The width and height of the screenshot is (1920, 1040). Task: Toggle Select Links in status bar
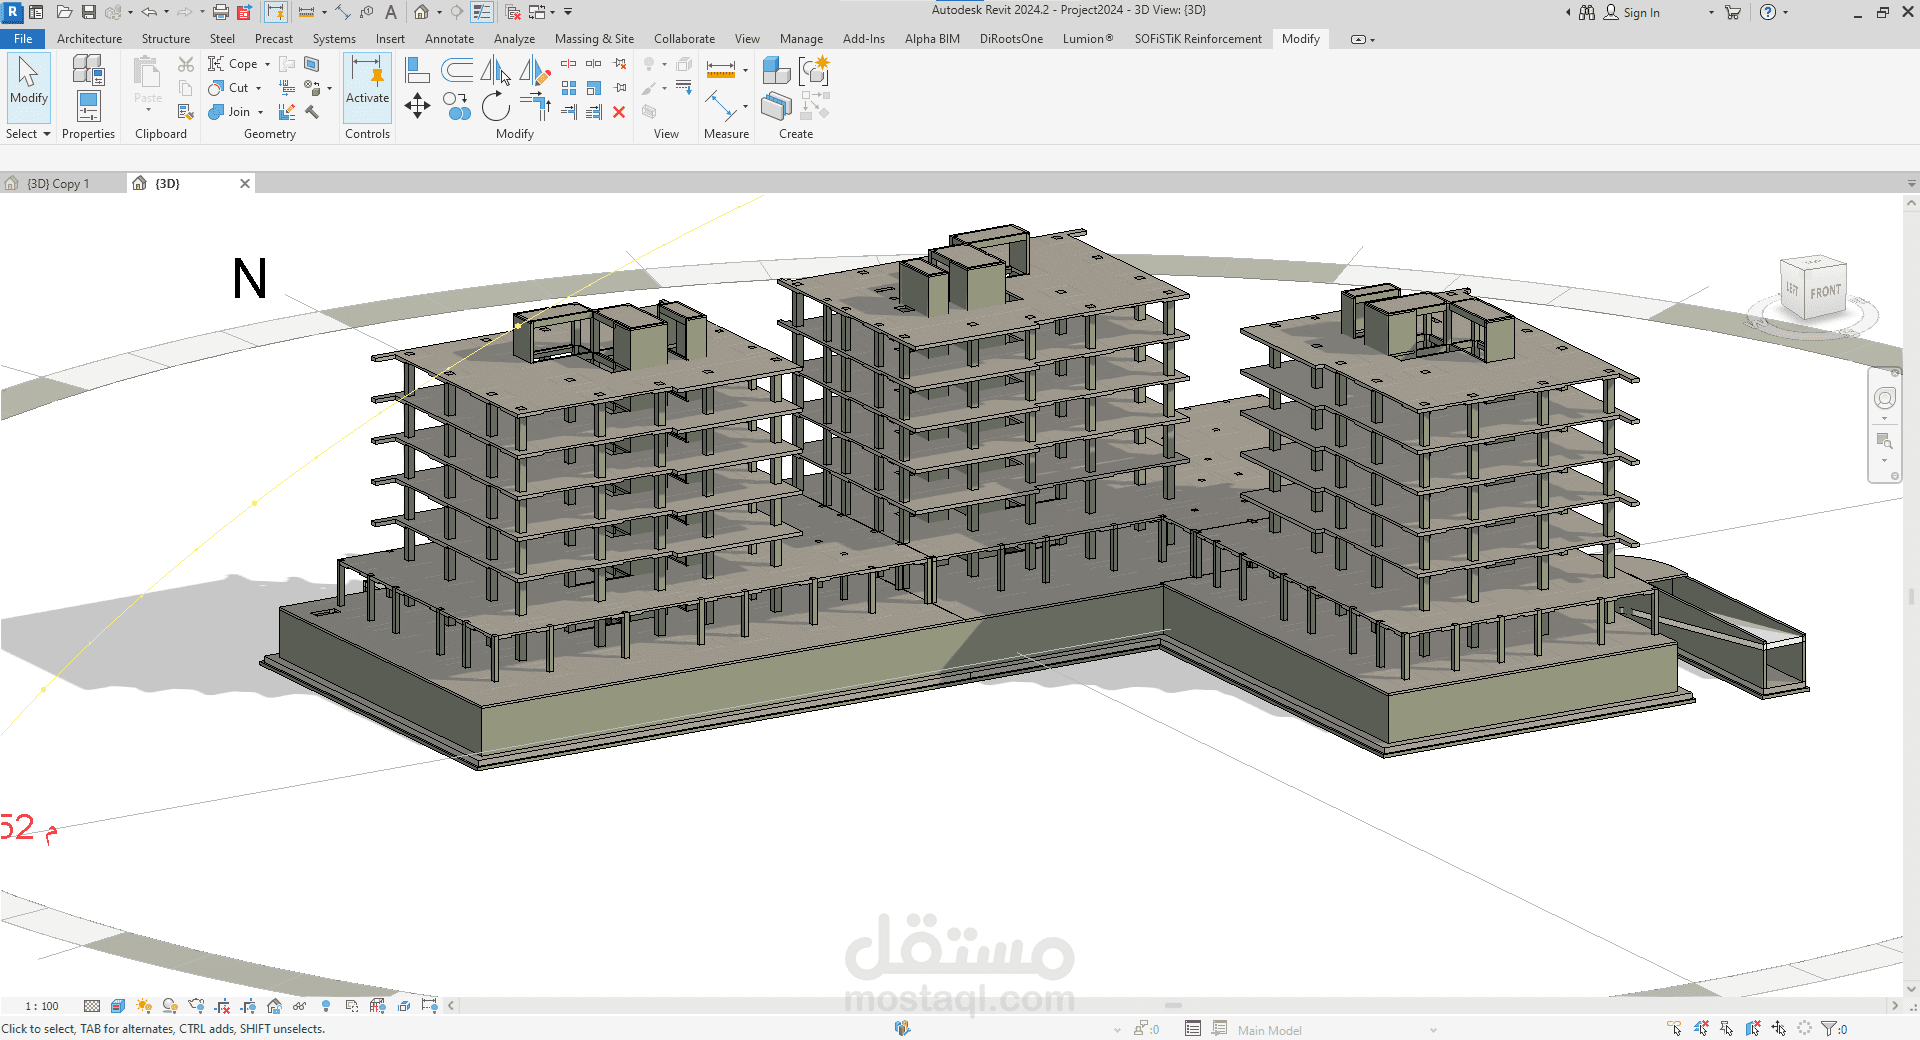tap(1675, 1028)
